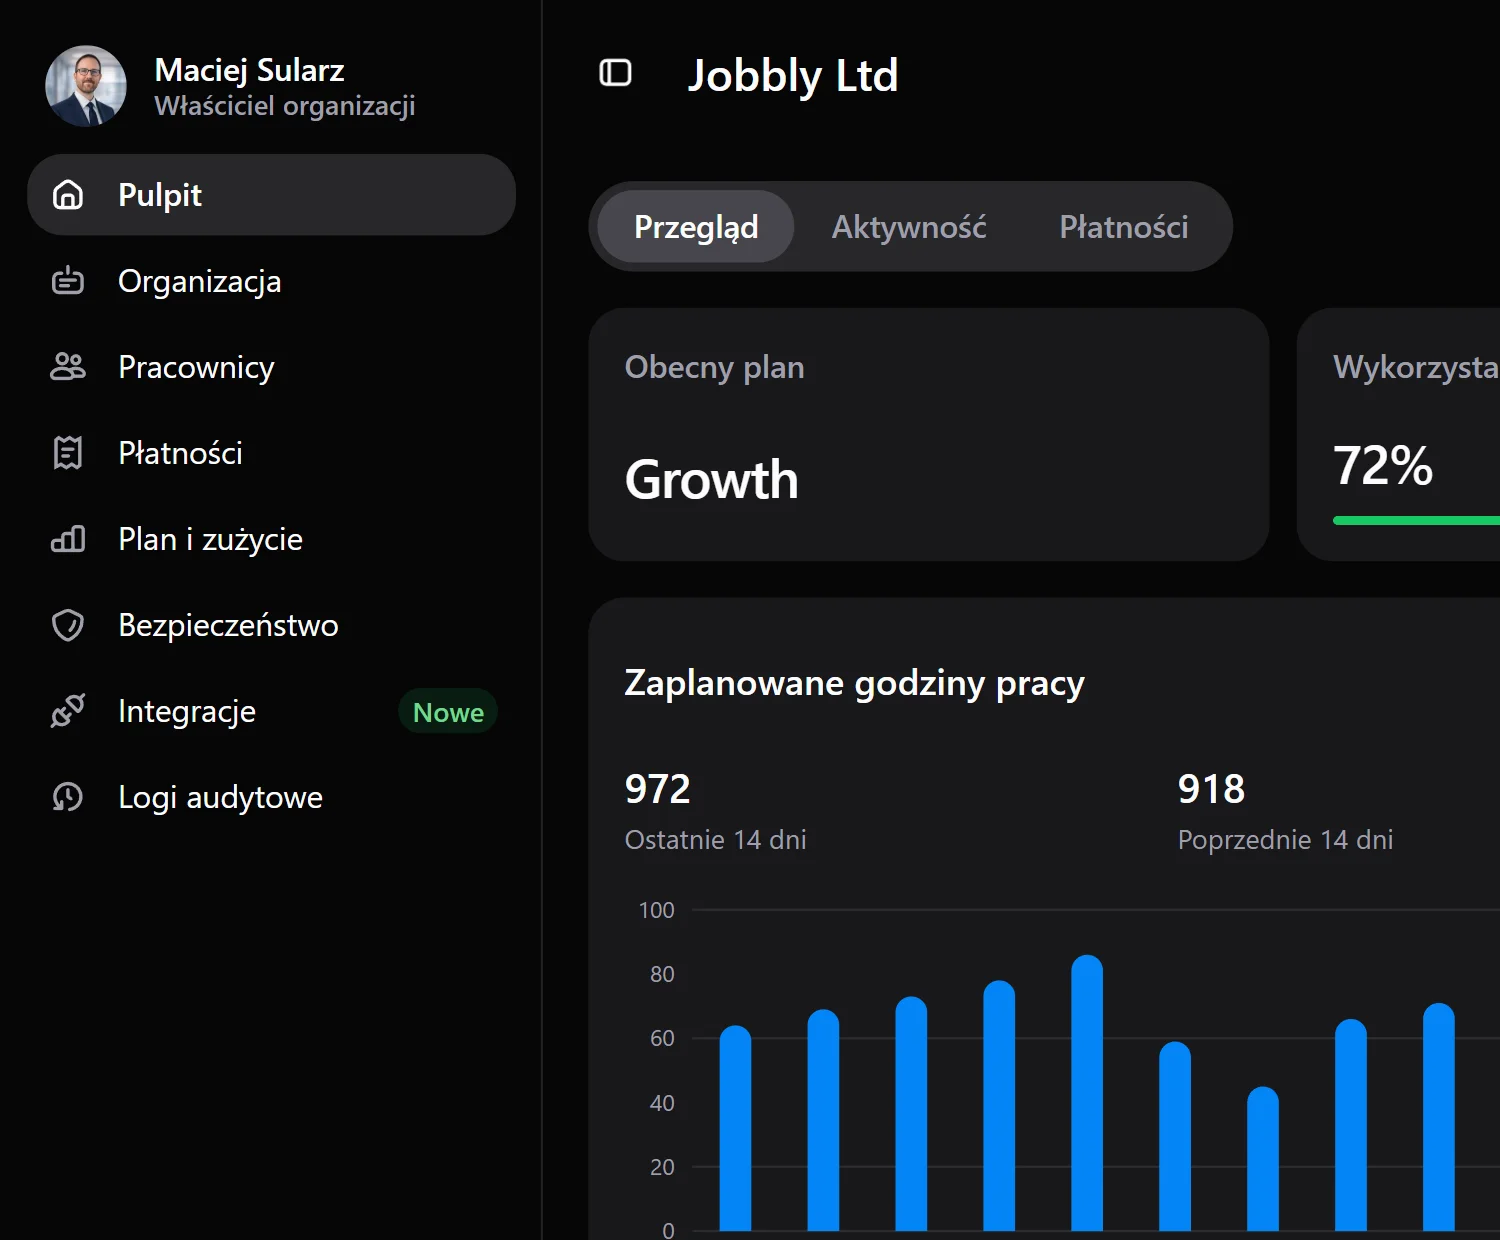This screenshot has height=1240, width=1500.
Task: Click the Jobbly Ltd organization title
Action: click(793, 76)
